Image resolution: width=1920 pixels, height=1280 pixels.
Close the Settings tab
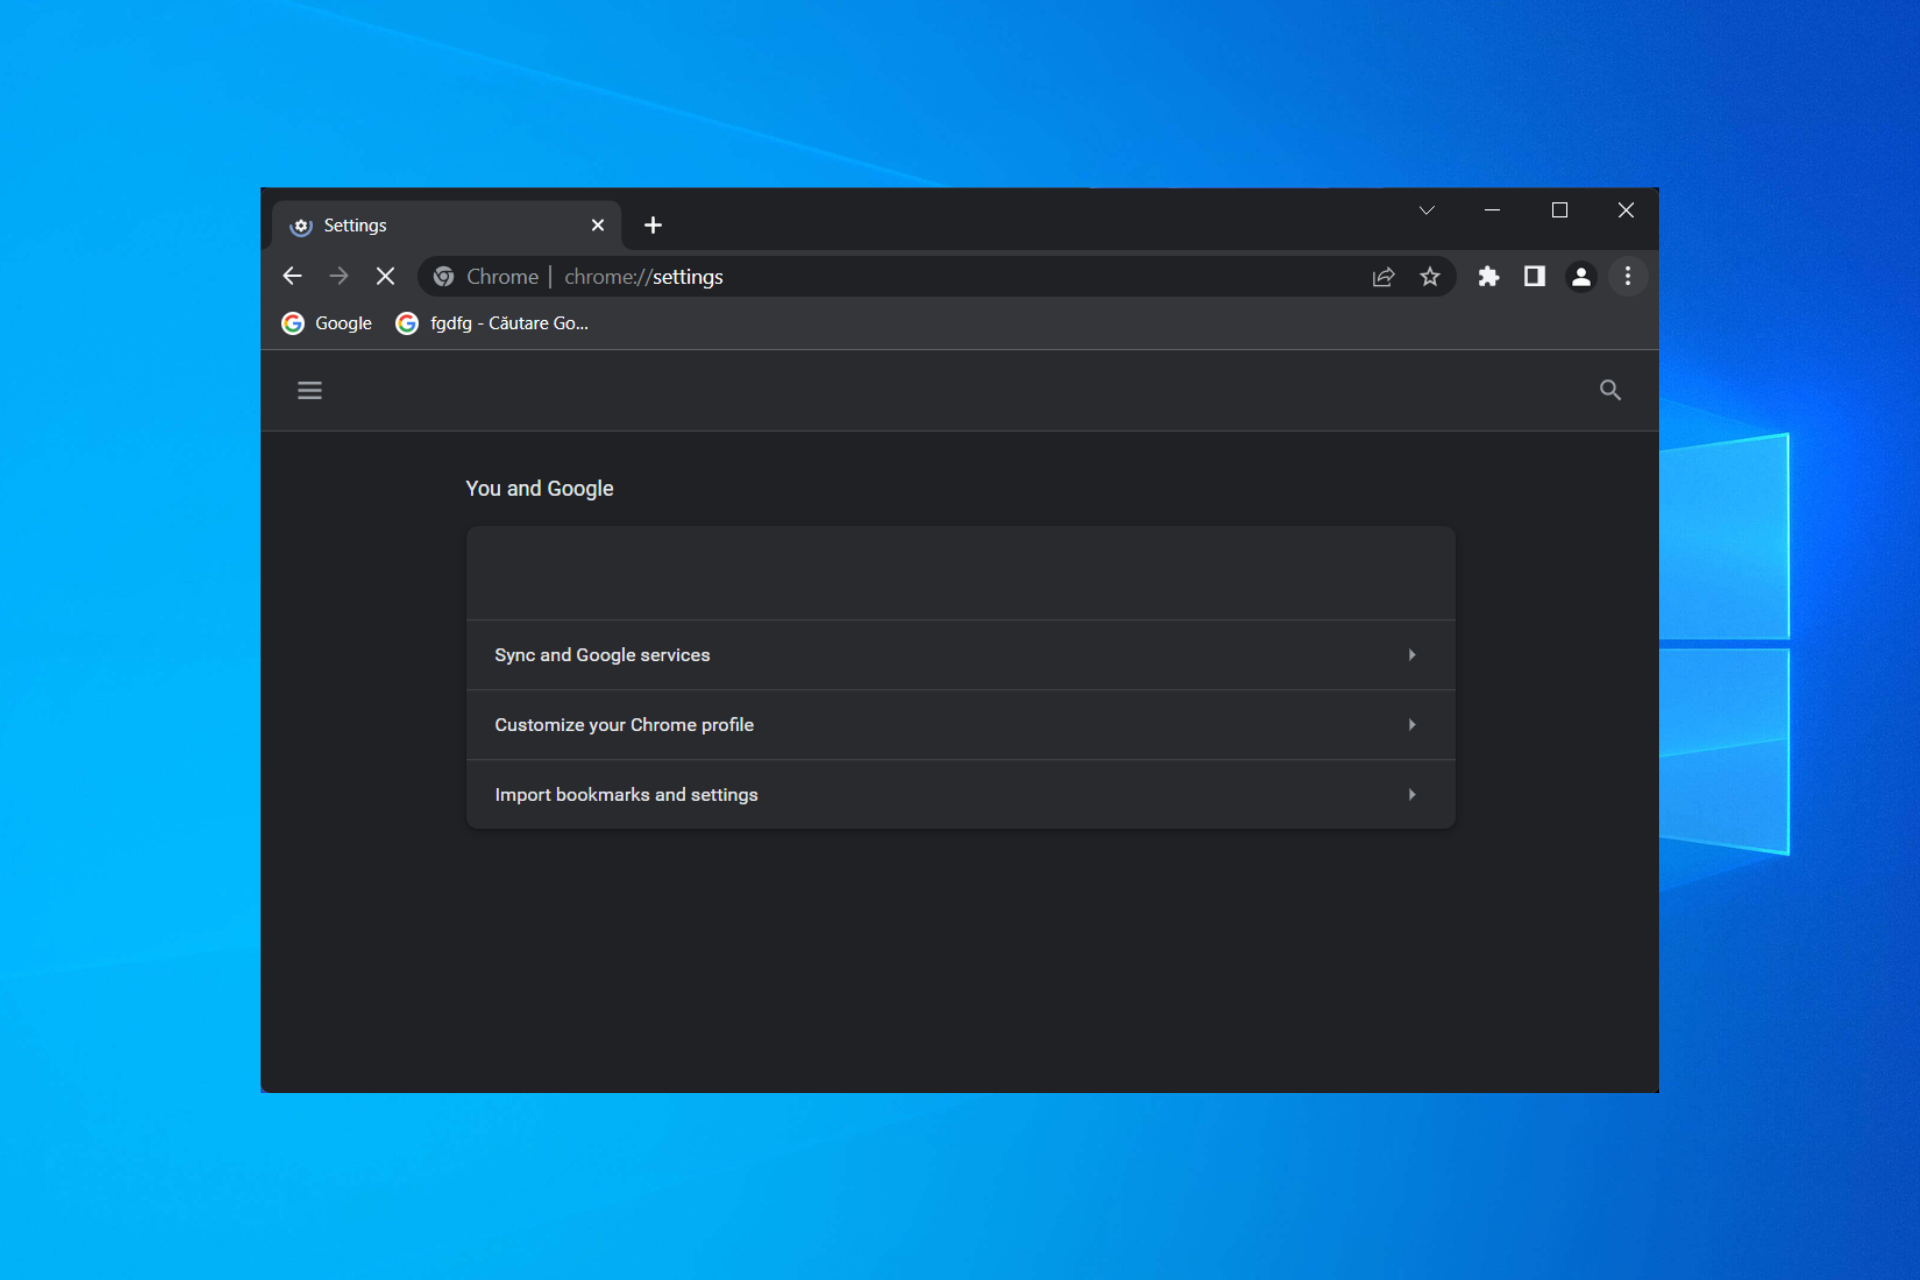click(598, 225)
